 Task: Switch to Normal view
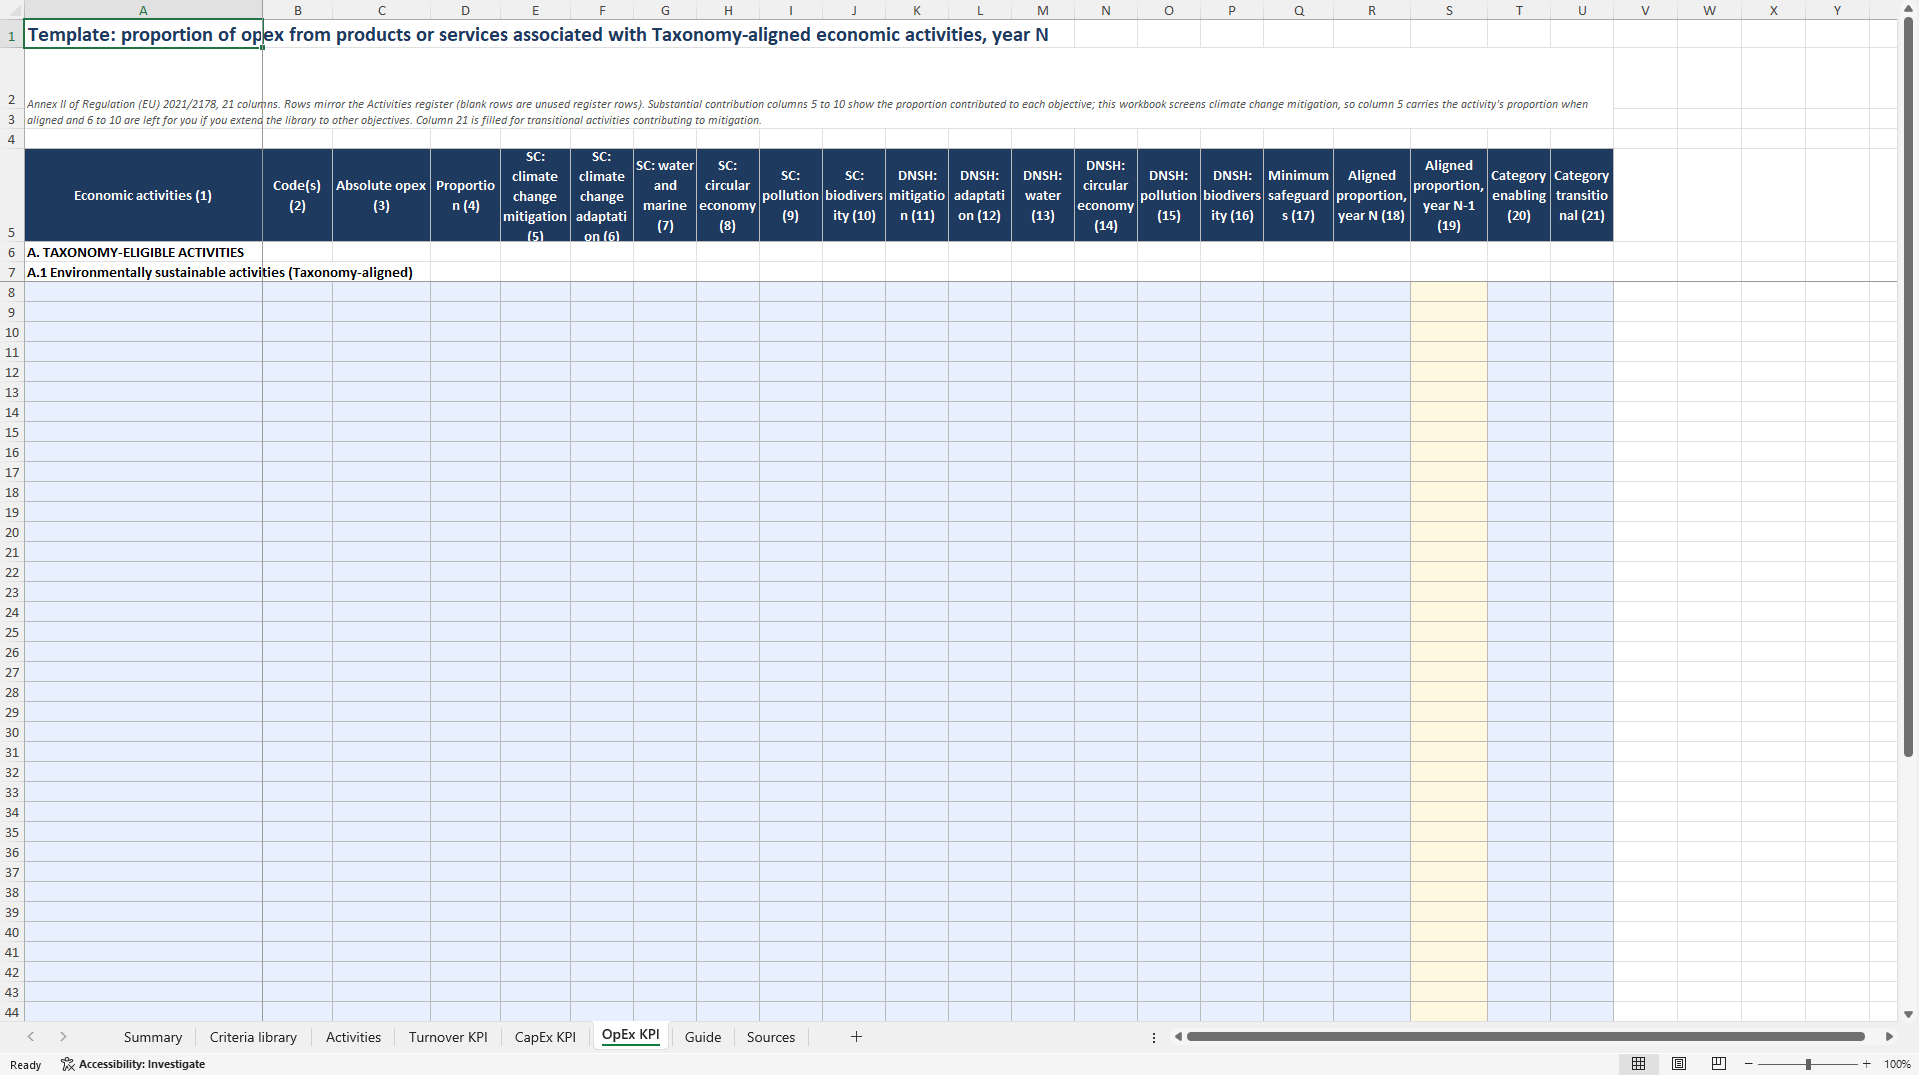pos(1639,1064)
